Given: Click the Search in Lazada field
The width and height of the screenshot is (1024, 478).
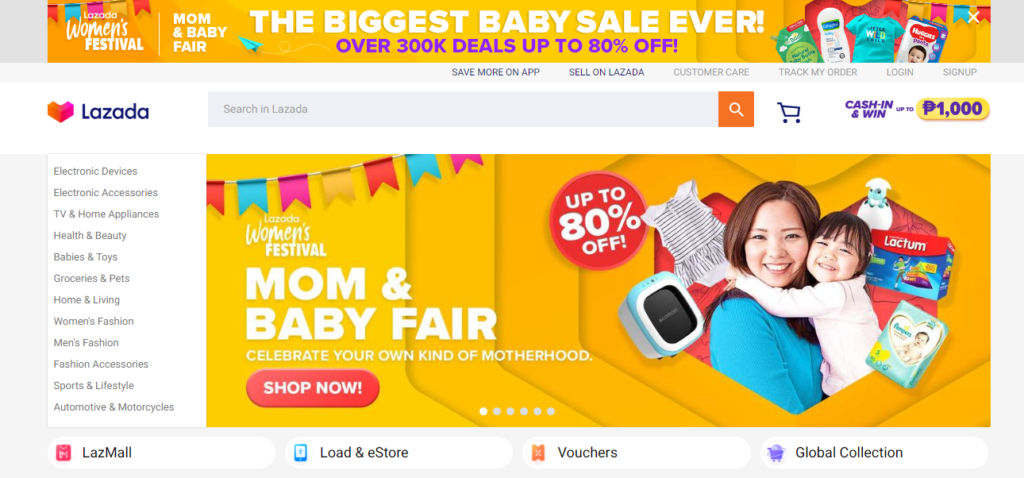Looking at the screenshot, I should [x=463, y=109].
